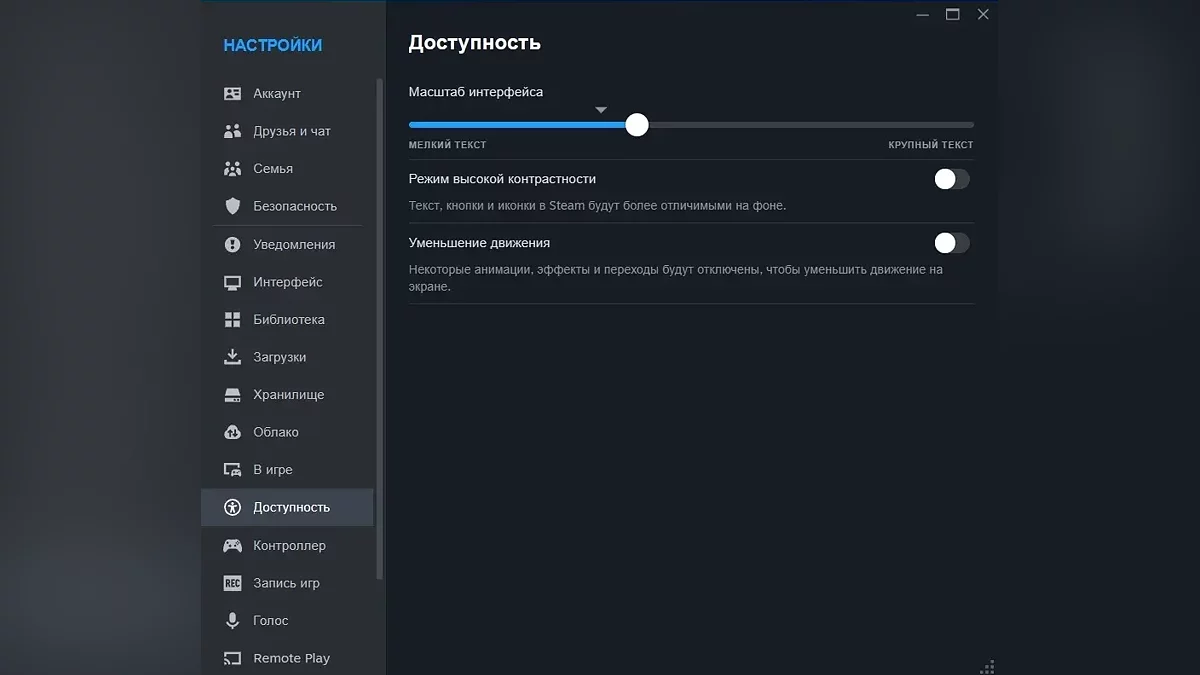Open Controller via the gamepad icon
Image resolution: width=1200 pixels, height=675 pixels.
click(x=232, y=546)
